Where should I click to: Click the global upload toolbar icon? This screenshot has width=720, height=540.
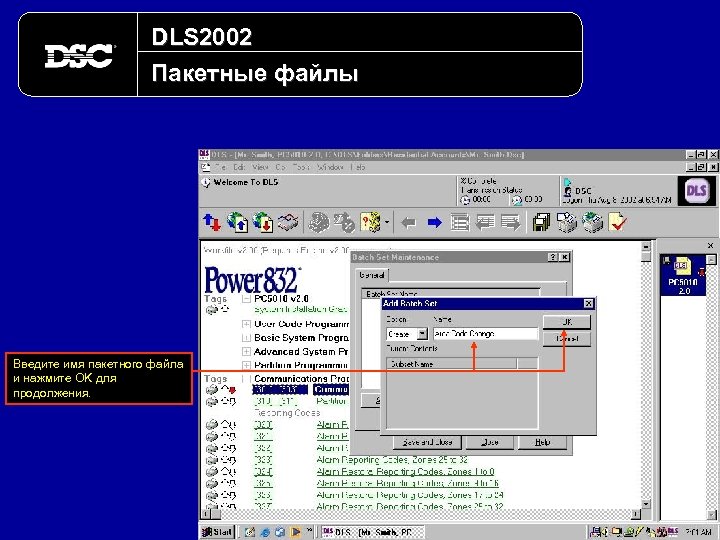tap(237, 223)
